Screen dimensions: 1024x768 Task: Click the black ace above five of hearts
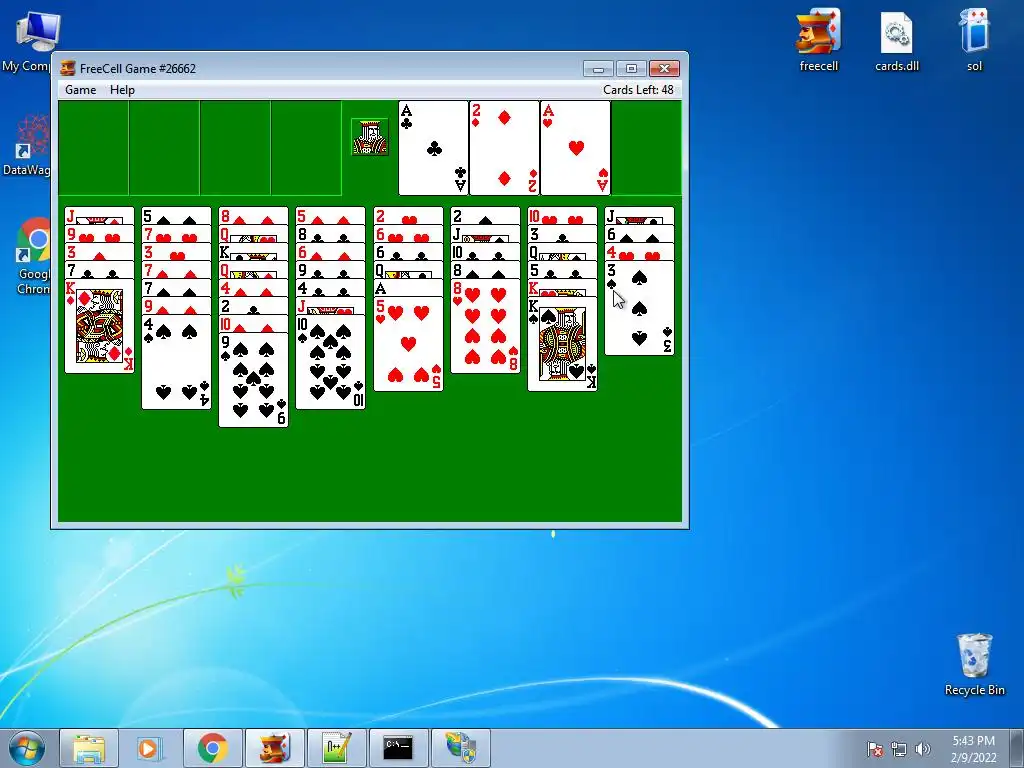(408, 287)
